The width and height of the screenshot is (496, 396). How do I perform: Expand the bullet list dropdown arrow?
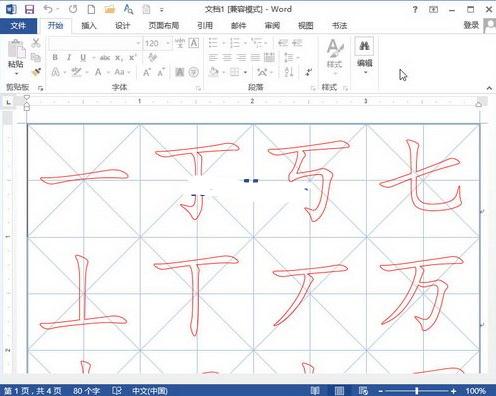point(224,43)
